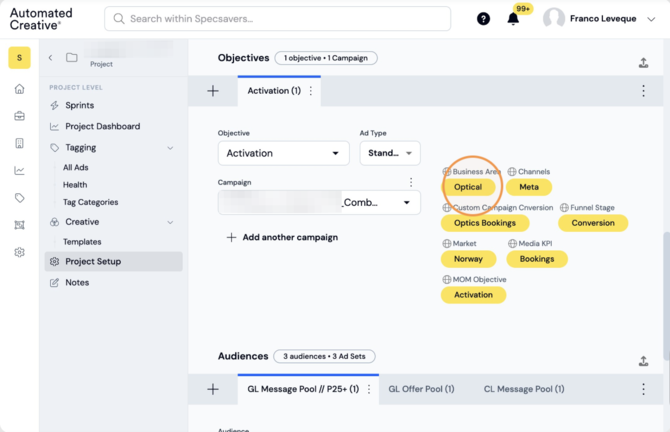Image resolution: width=670 pixels, height=432 pixels.
Task: Click the Activation MOM Objective tag
Action: pyautogui.click(x=473, y=294)
